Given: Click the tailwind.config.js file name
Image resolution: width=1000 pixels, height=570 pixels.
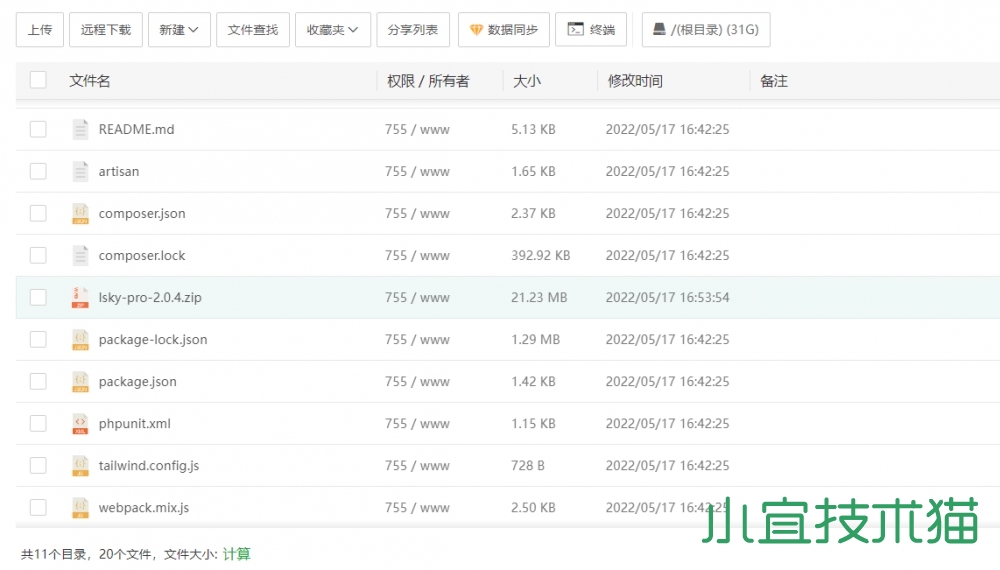Looking at the screenshot, I should [149, 466].
